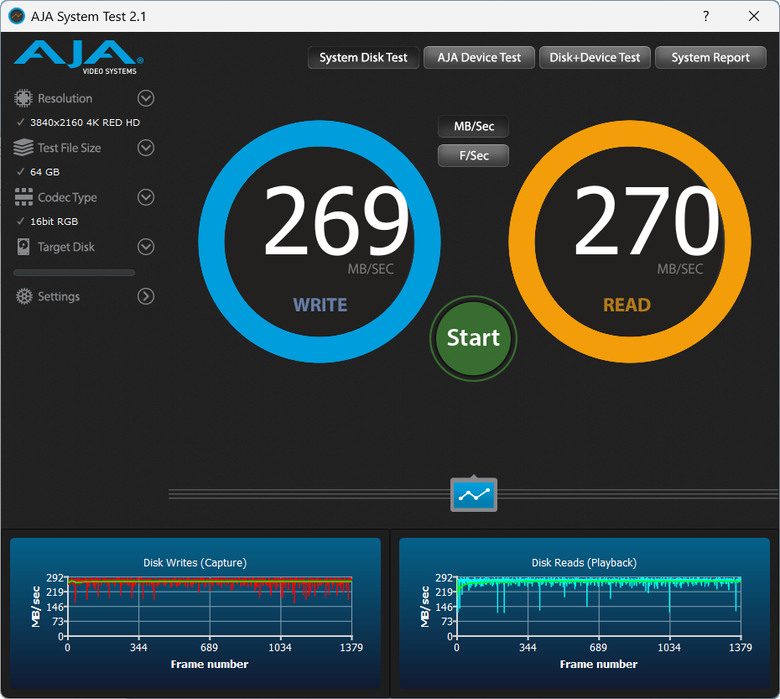Click the AJA System Test title bar icon
The image size is (780, 699).
(x=16, y=16)
